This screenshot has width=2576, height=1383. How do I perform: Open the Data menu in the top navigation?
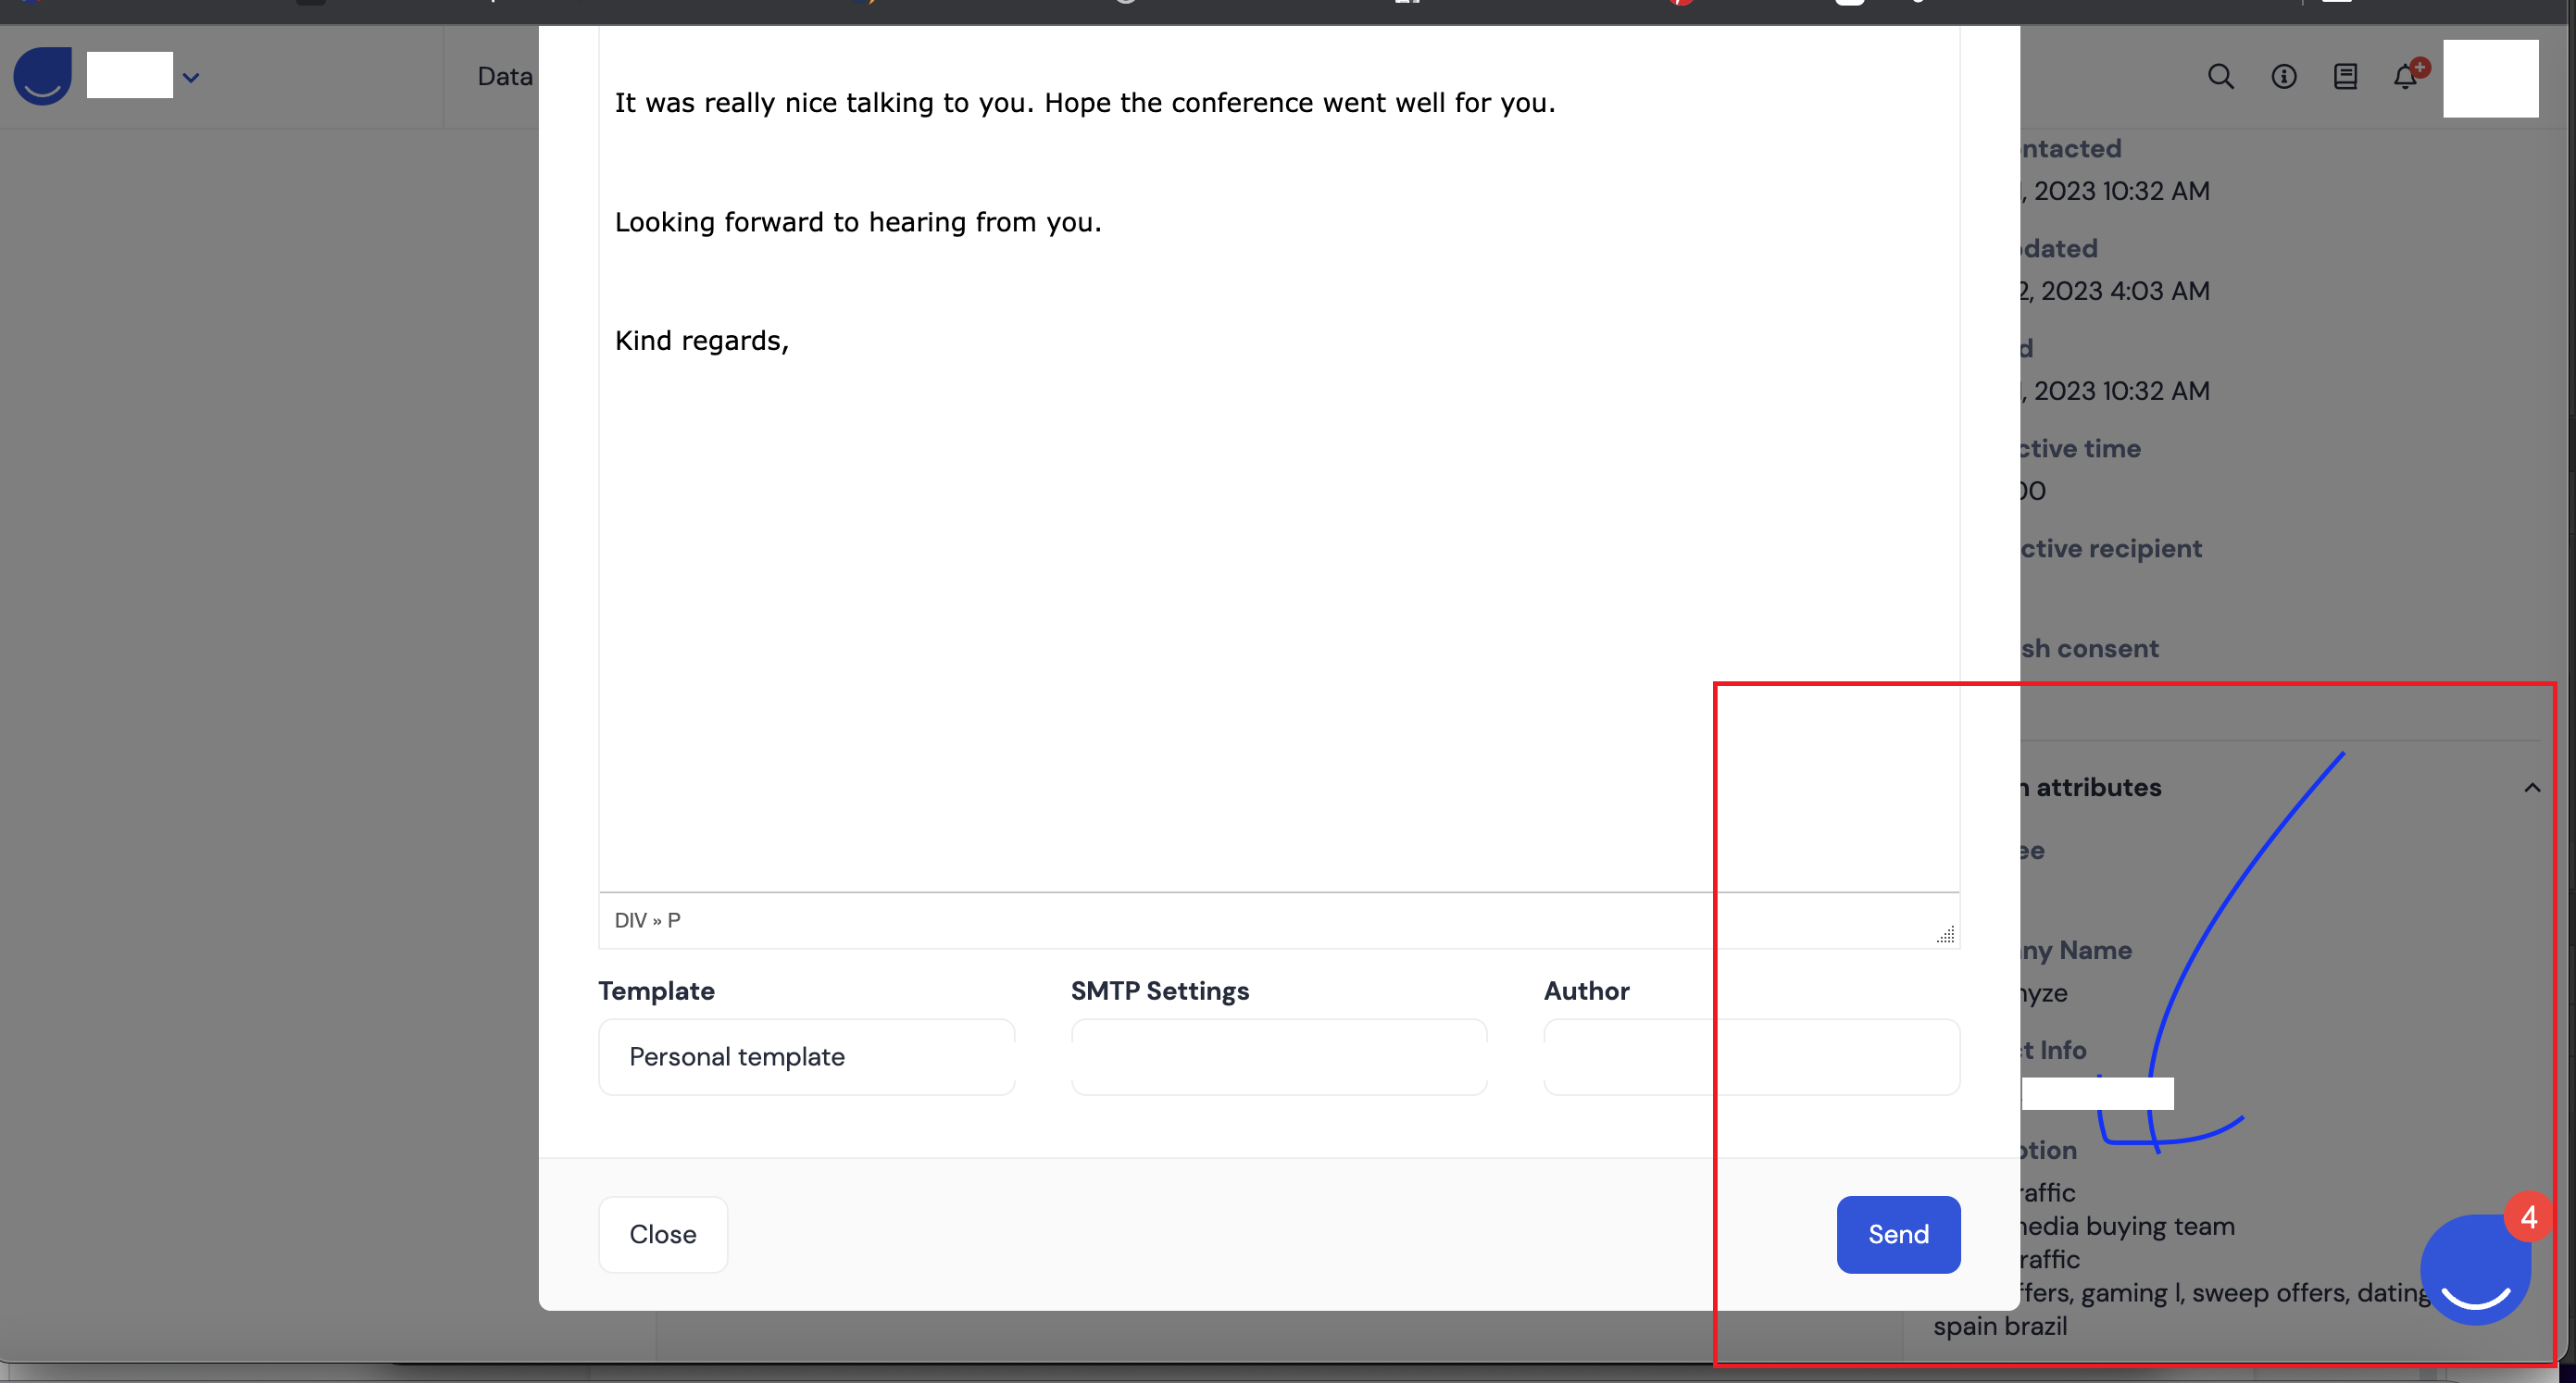click(504, 77)
